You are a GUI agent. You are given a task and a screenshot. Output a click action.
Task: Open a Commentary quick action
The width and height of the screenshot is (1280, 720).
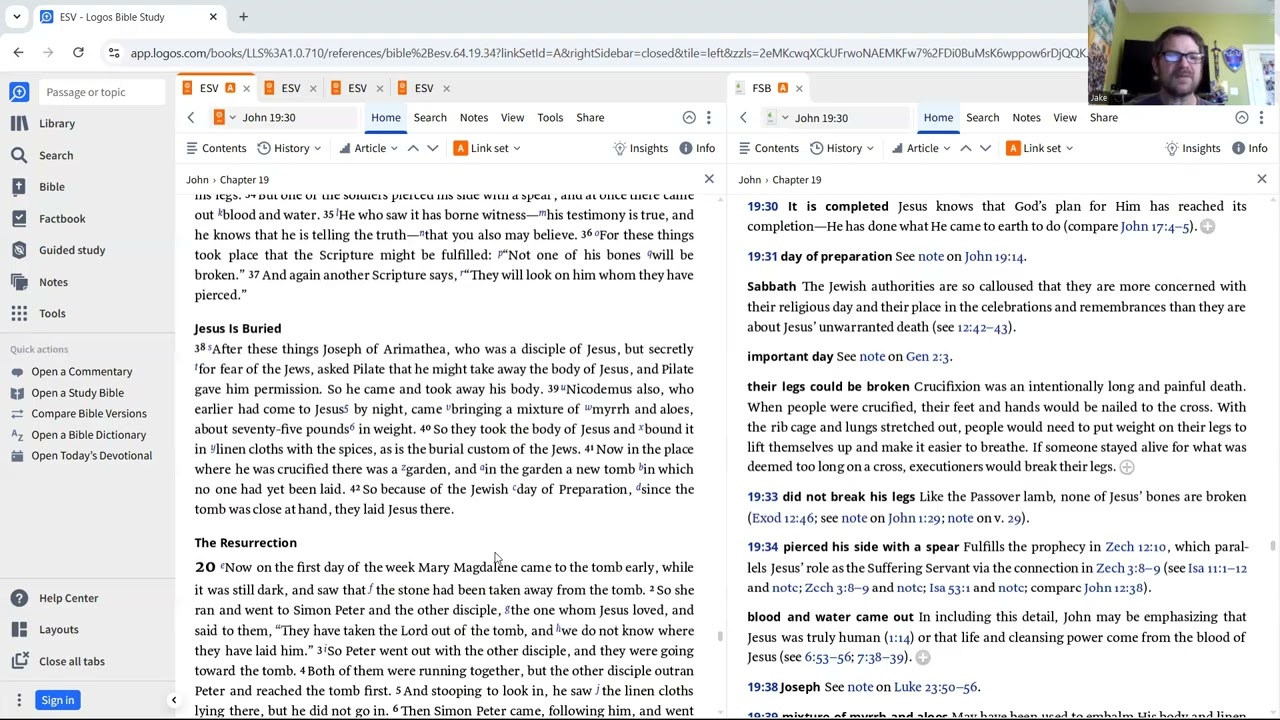[81, 372]
